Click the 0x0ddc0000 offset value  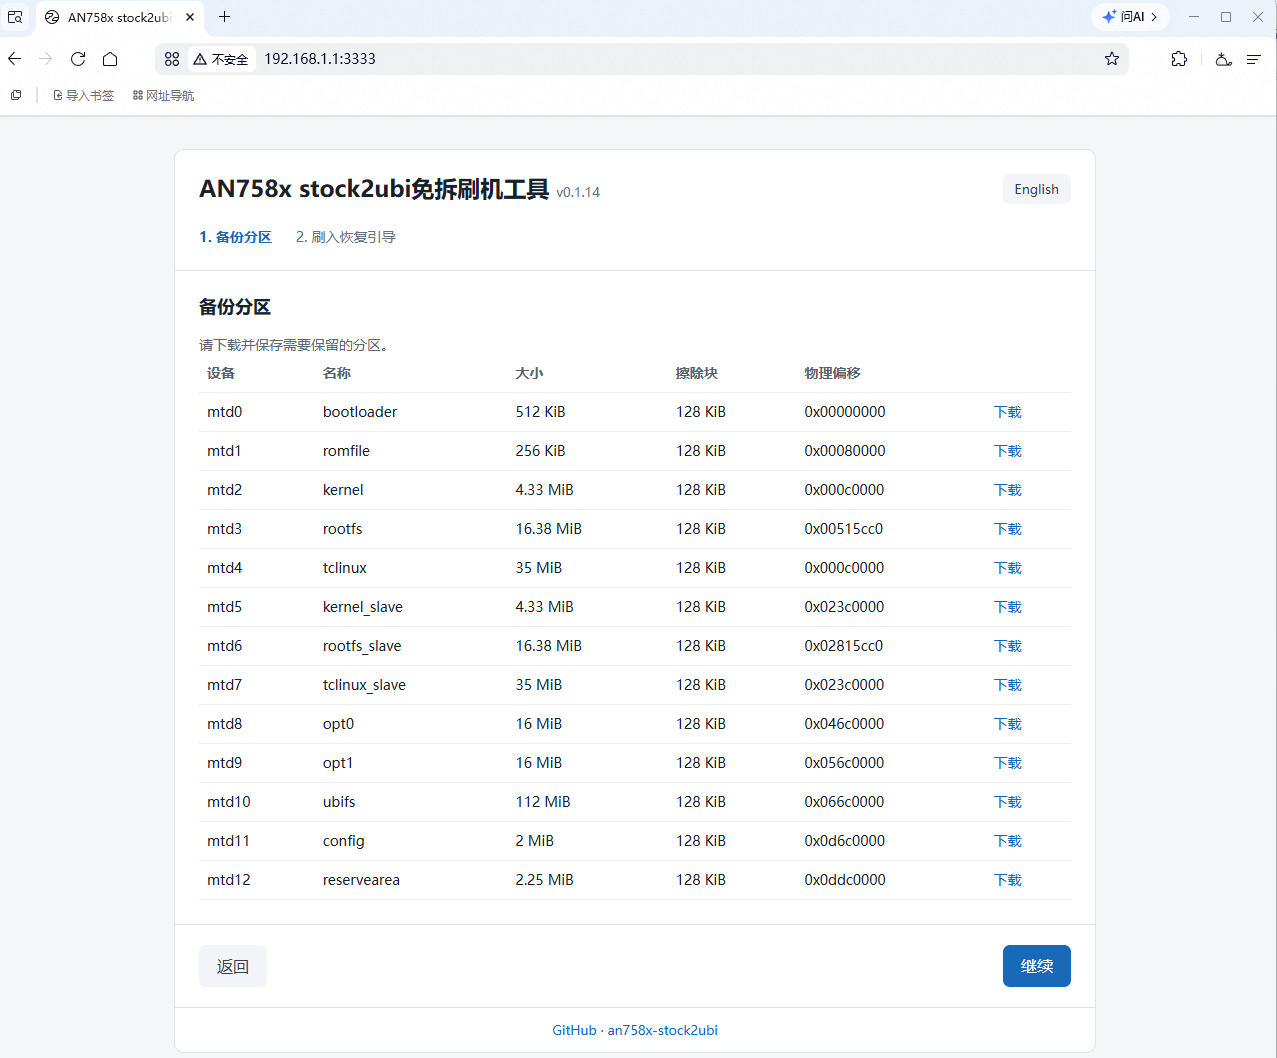(x=845, y=880)
